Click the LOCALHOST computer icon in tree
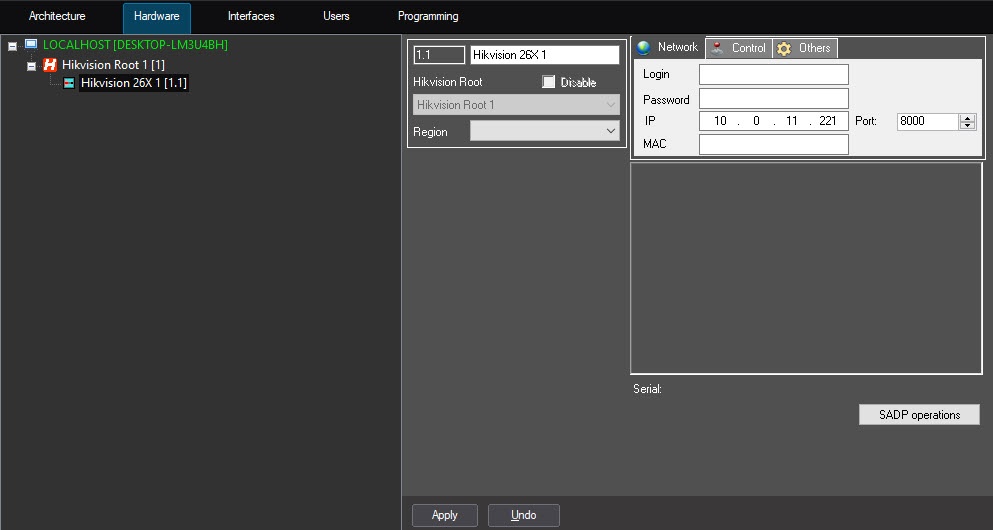 tap(31, 45)
